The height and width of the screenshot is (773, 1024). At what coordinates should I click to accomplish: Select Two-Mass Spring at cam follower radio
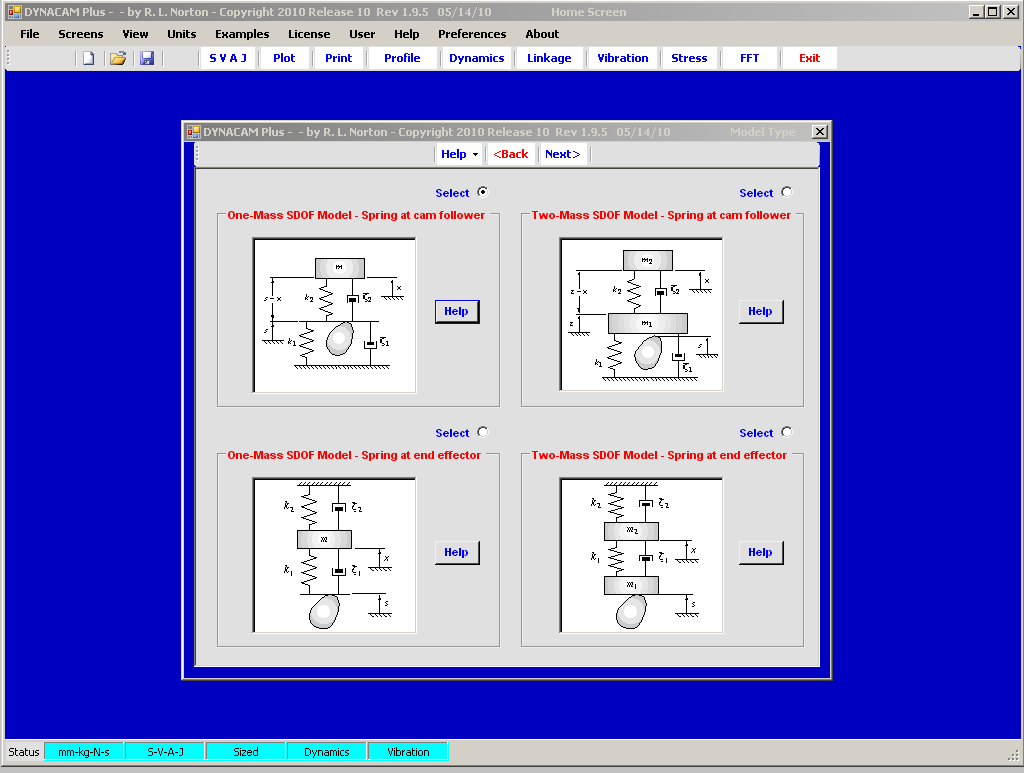click(x=786, y=192)
